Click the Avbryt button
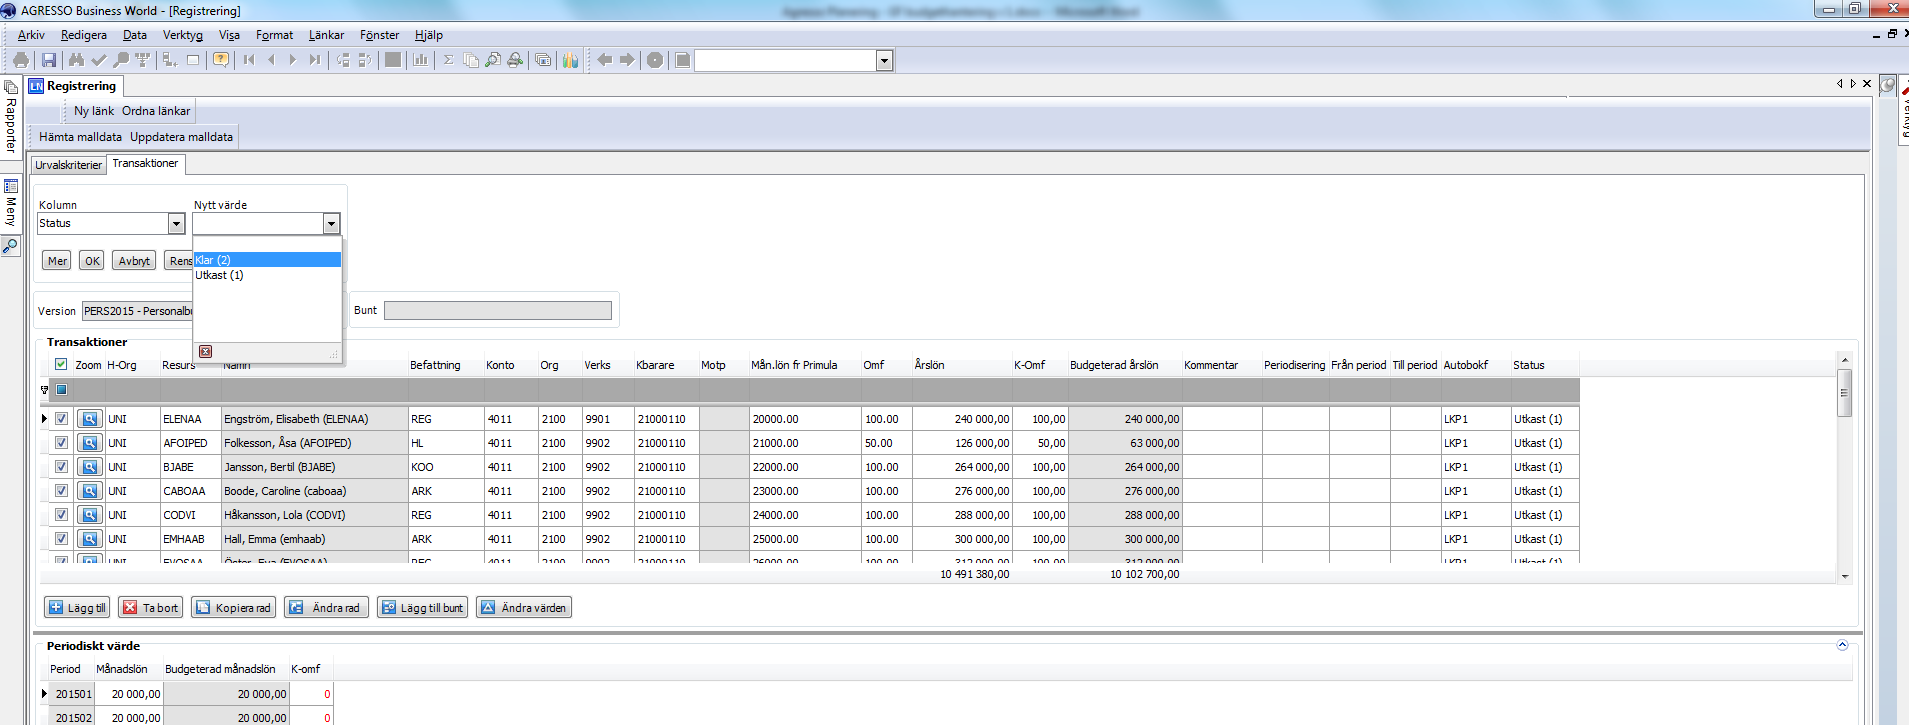1909x725 pixels. click(x=134, y=261)
